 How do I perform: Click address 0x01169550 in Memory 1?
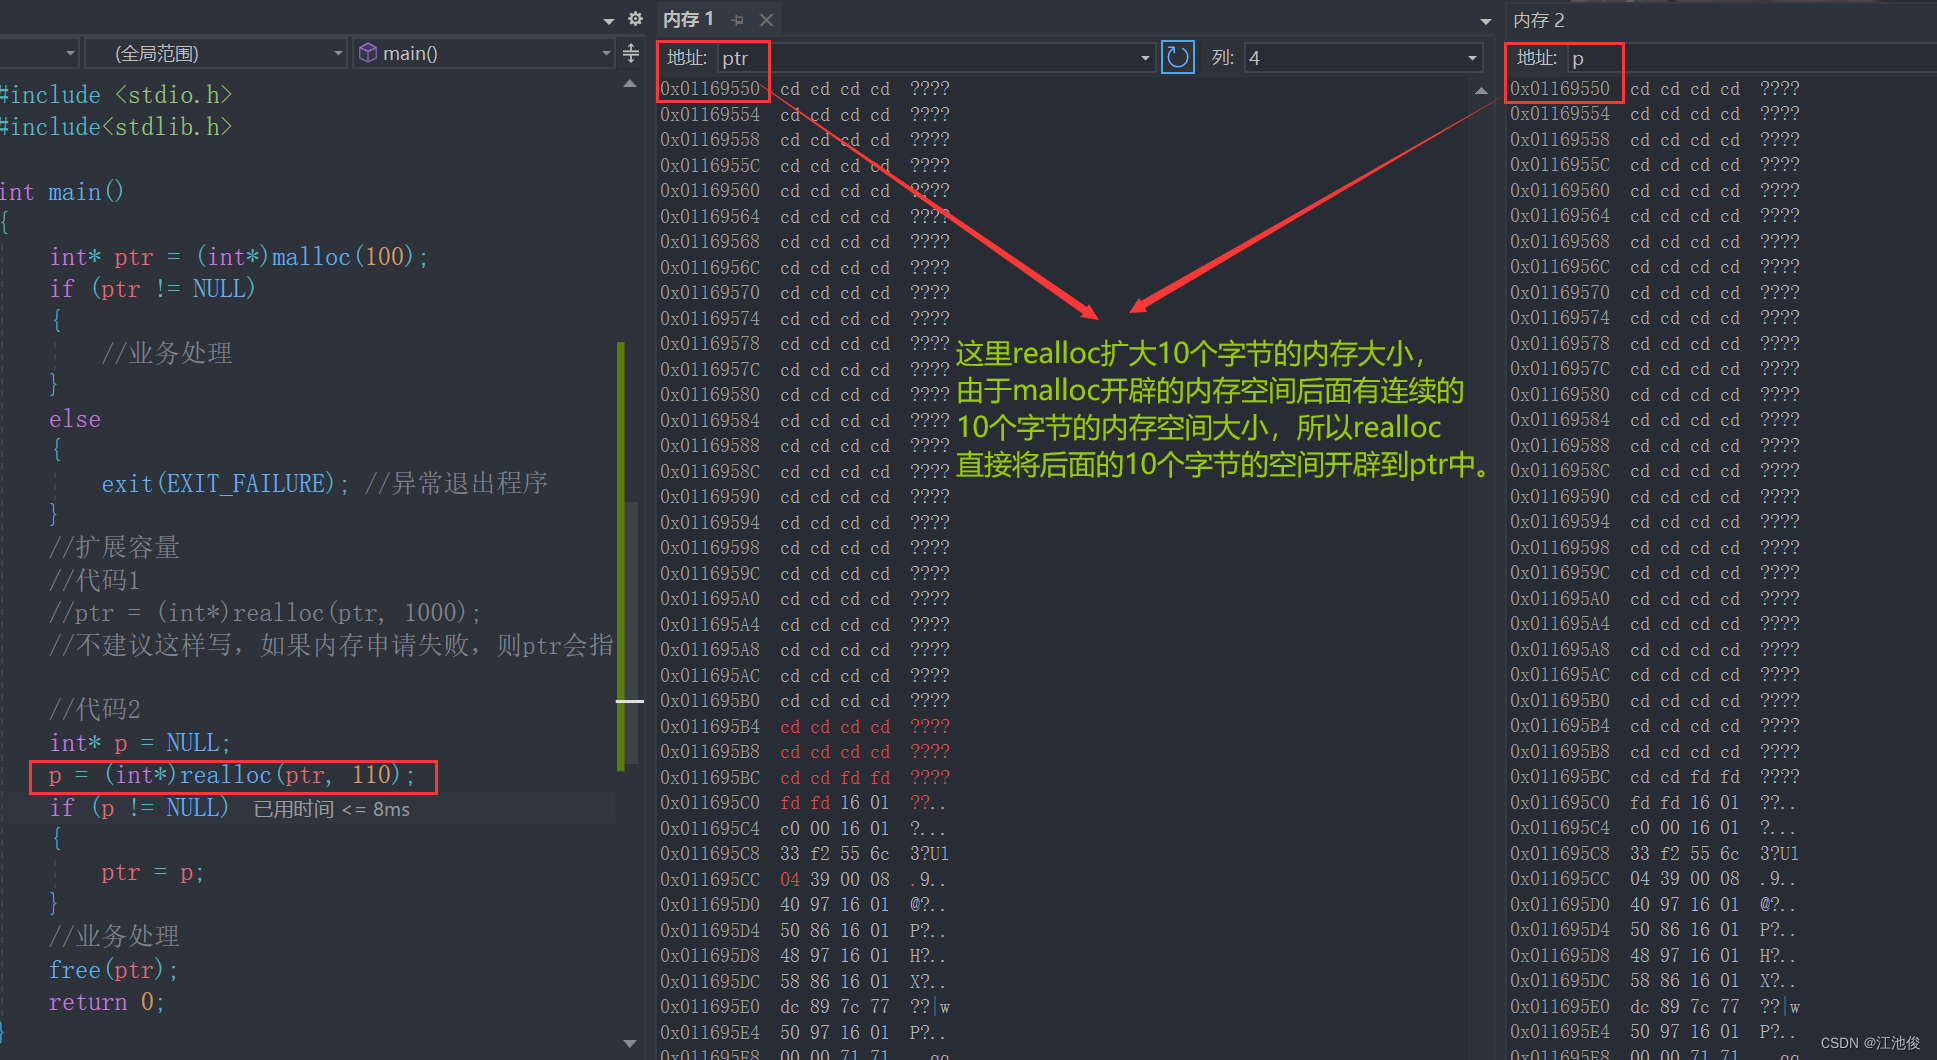tap(710, 89)
